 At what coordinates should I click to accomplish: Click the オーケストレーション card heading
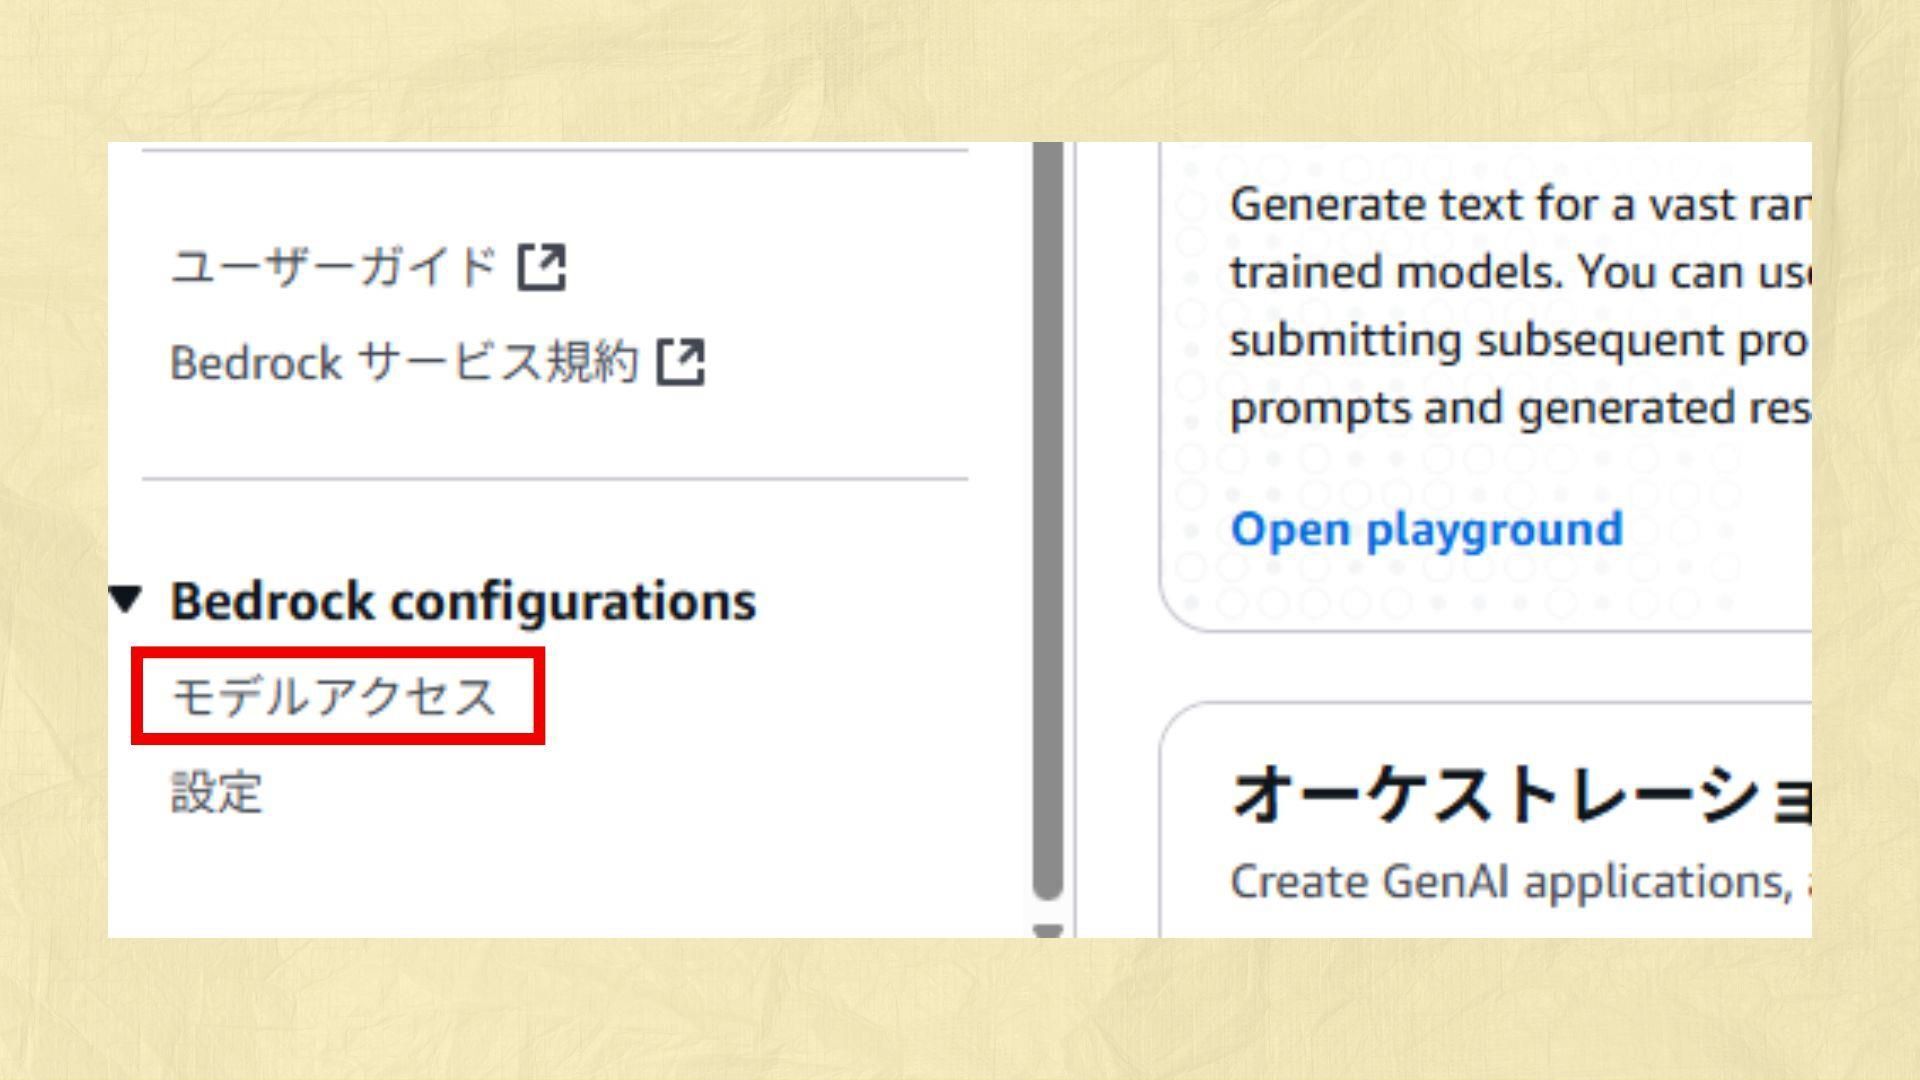pyautogui.click(x=1520, y=795)
